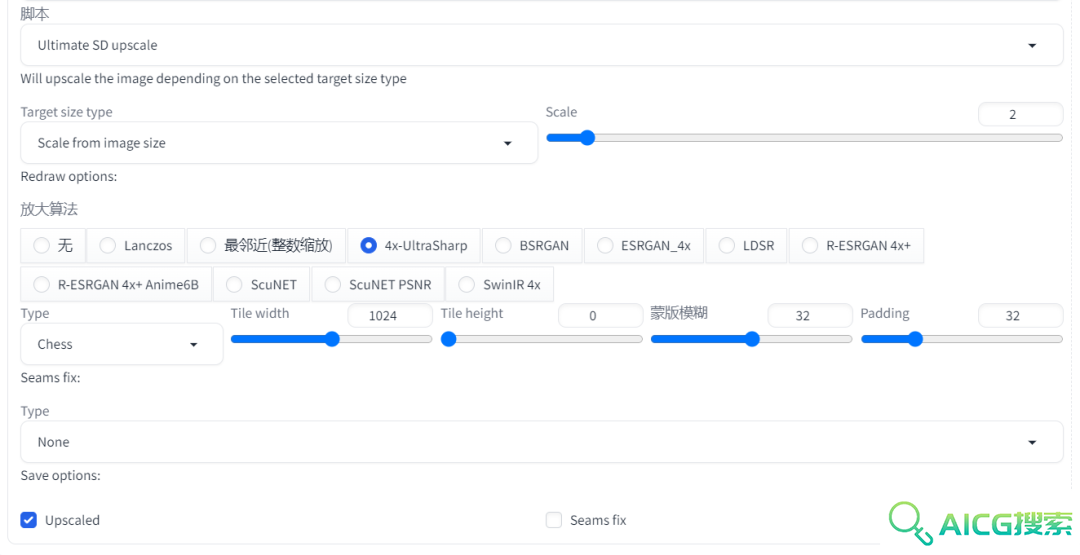Click the Tile width slider

coord(331,339)
